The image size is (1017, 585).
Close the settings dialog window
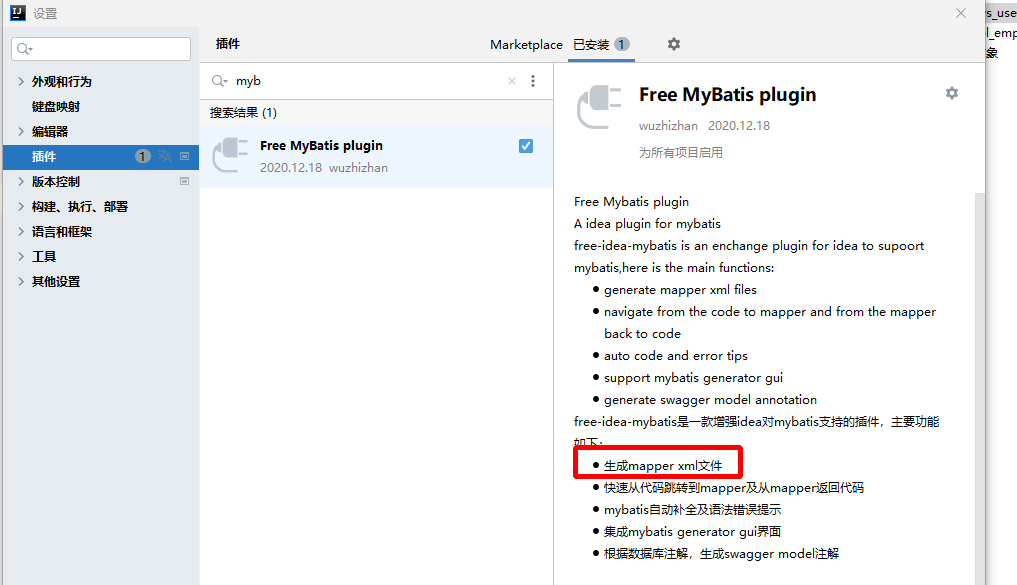[961, 13]
